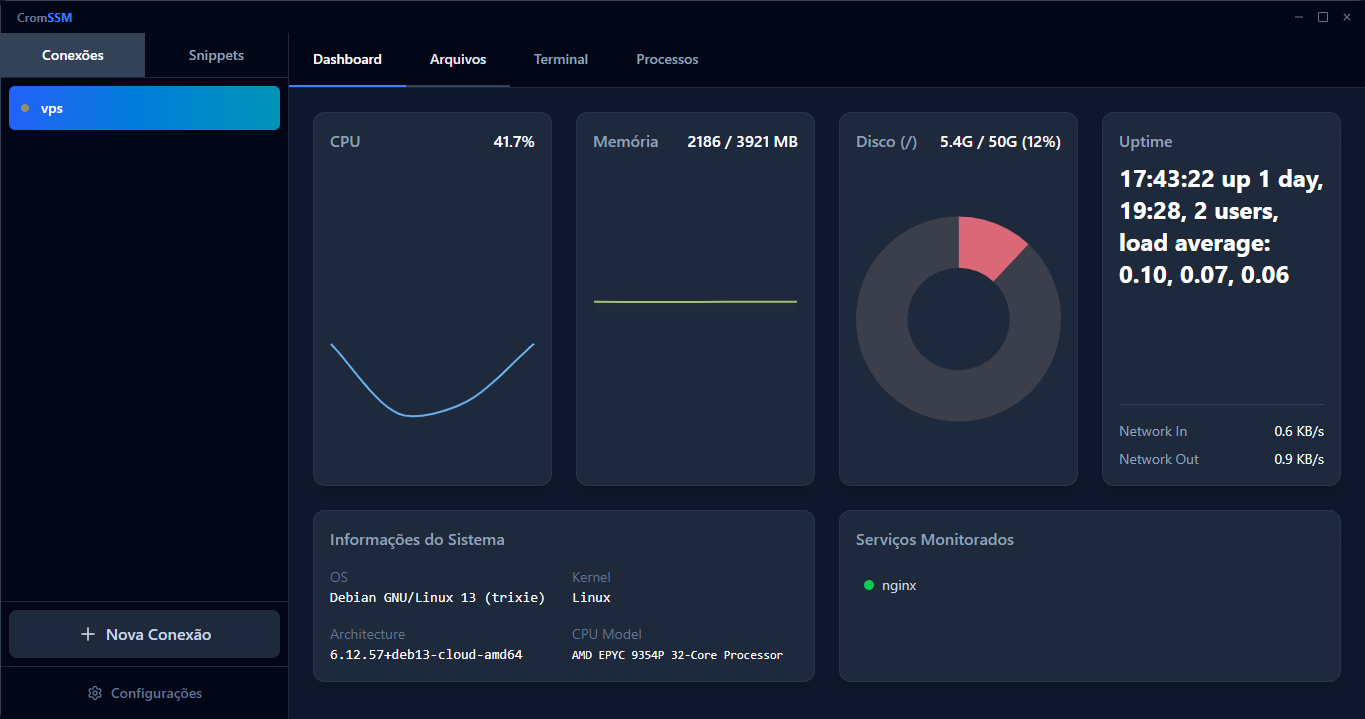1365x719 pixels.
Task: Open the Terminal tab
Action: pos(561,59)
